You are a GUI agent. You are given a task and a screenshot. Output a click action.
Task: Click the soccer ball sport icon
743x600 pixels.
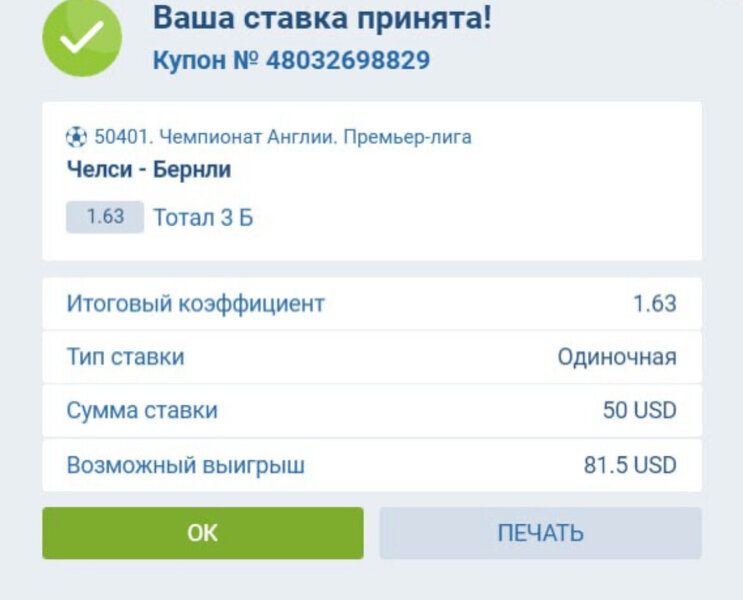coord(76,137)
